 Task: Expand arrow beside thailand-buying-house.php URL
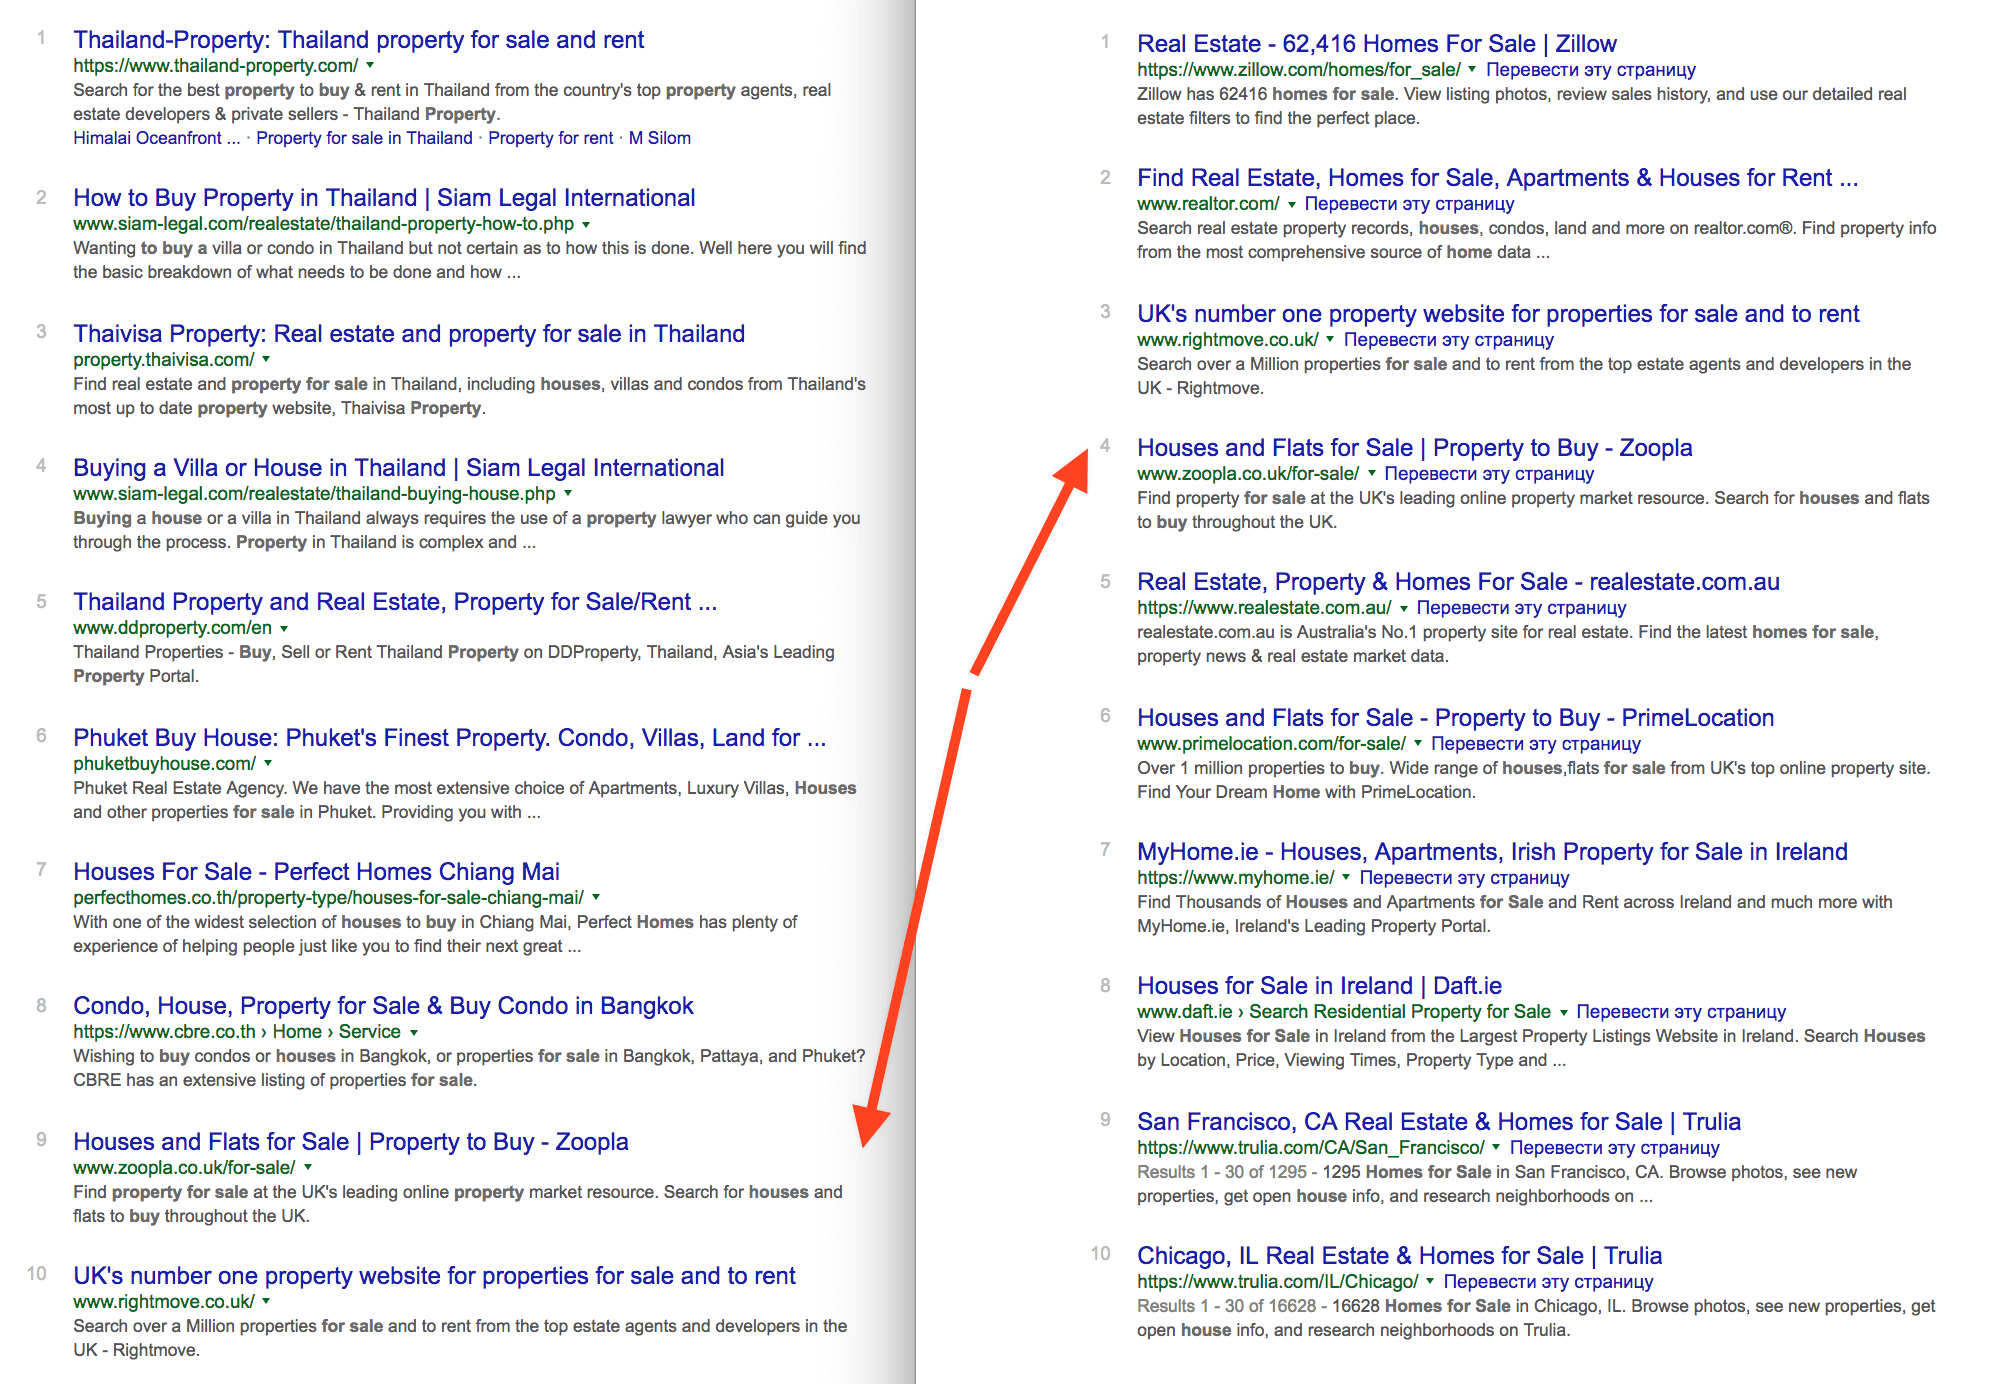[568, 493]
